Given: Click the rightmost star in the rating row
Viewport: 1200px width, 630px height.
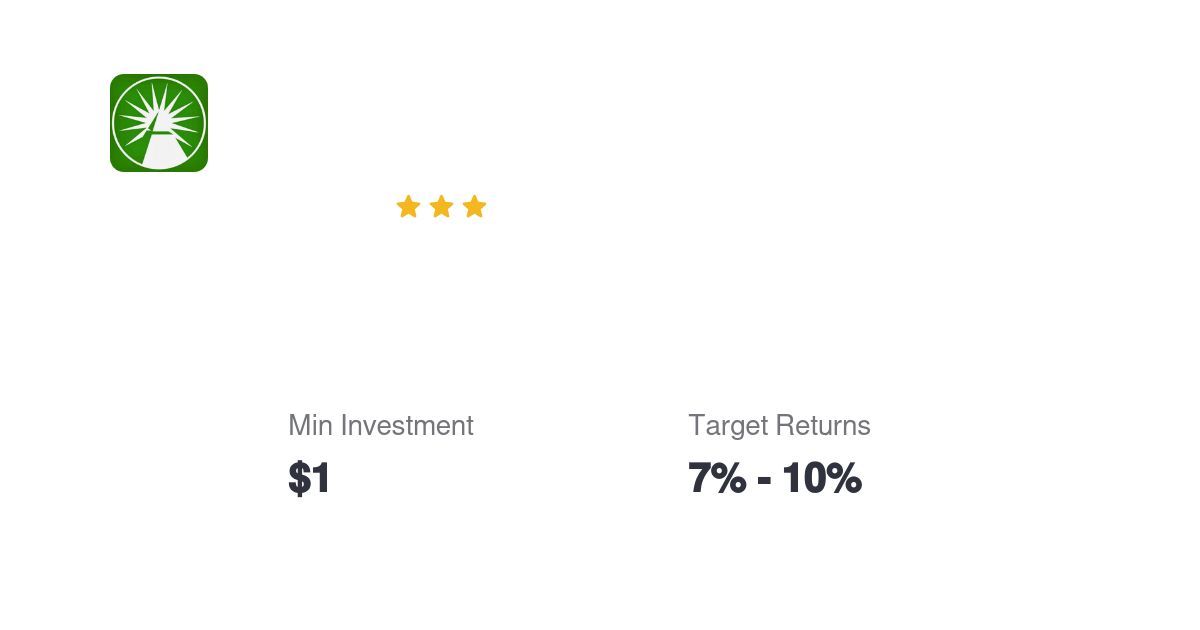Looking at the screenshot, I should pyautogui.click(x=474, y=206).
